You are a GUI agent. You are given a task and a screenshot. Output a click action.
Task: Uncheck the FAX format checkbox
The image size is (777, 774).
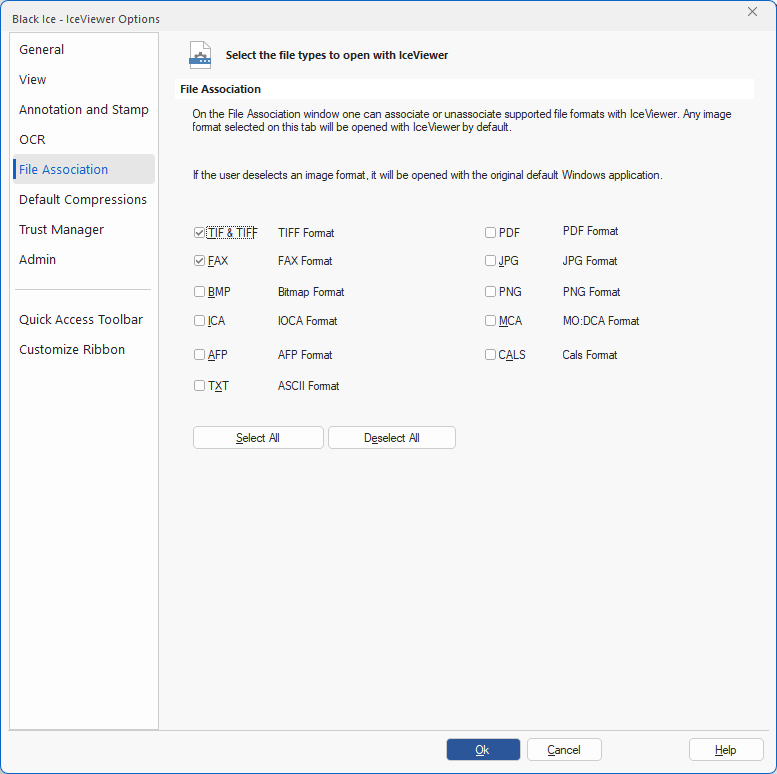(199, 261)
